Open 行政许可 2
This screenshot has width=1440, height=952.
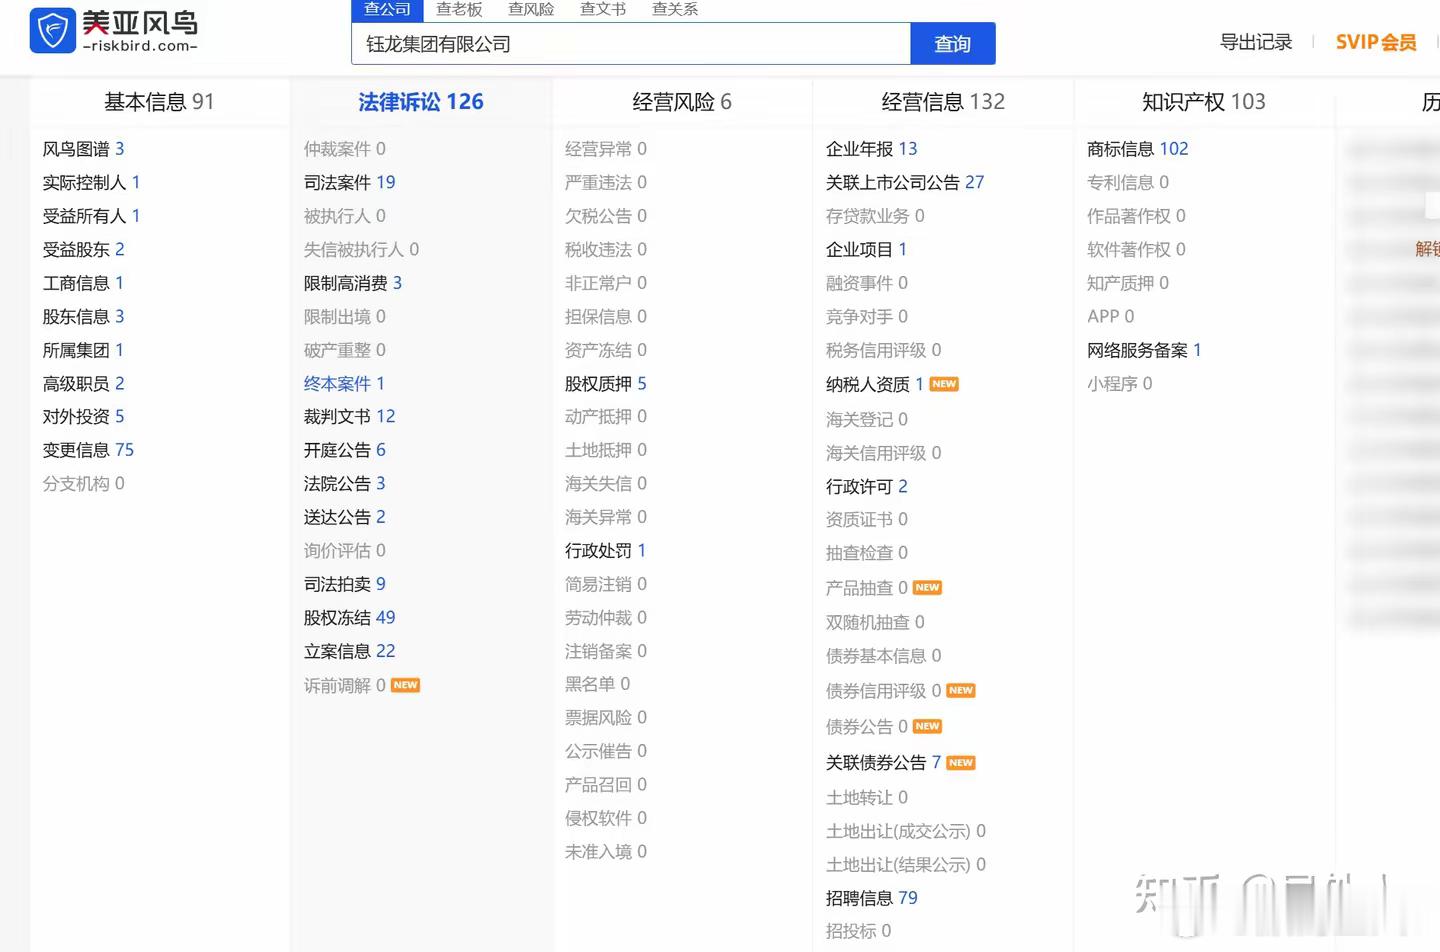click(x=867, y=487)
